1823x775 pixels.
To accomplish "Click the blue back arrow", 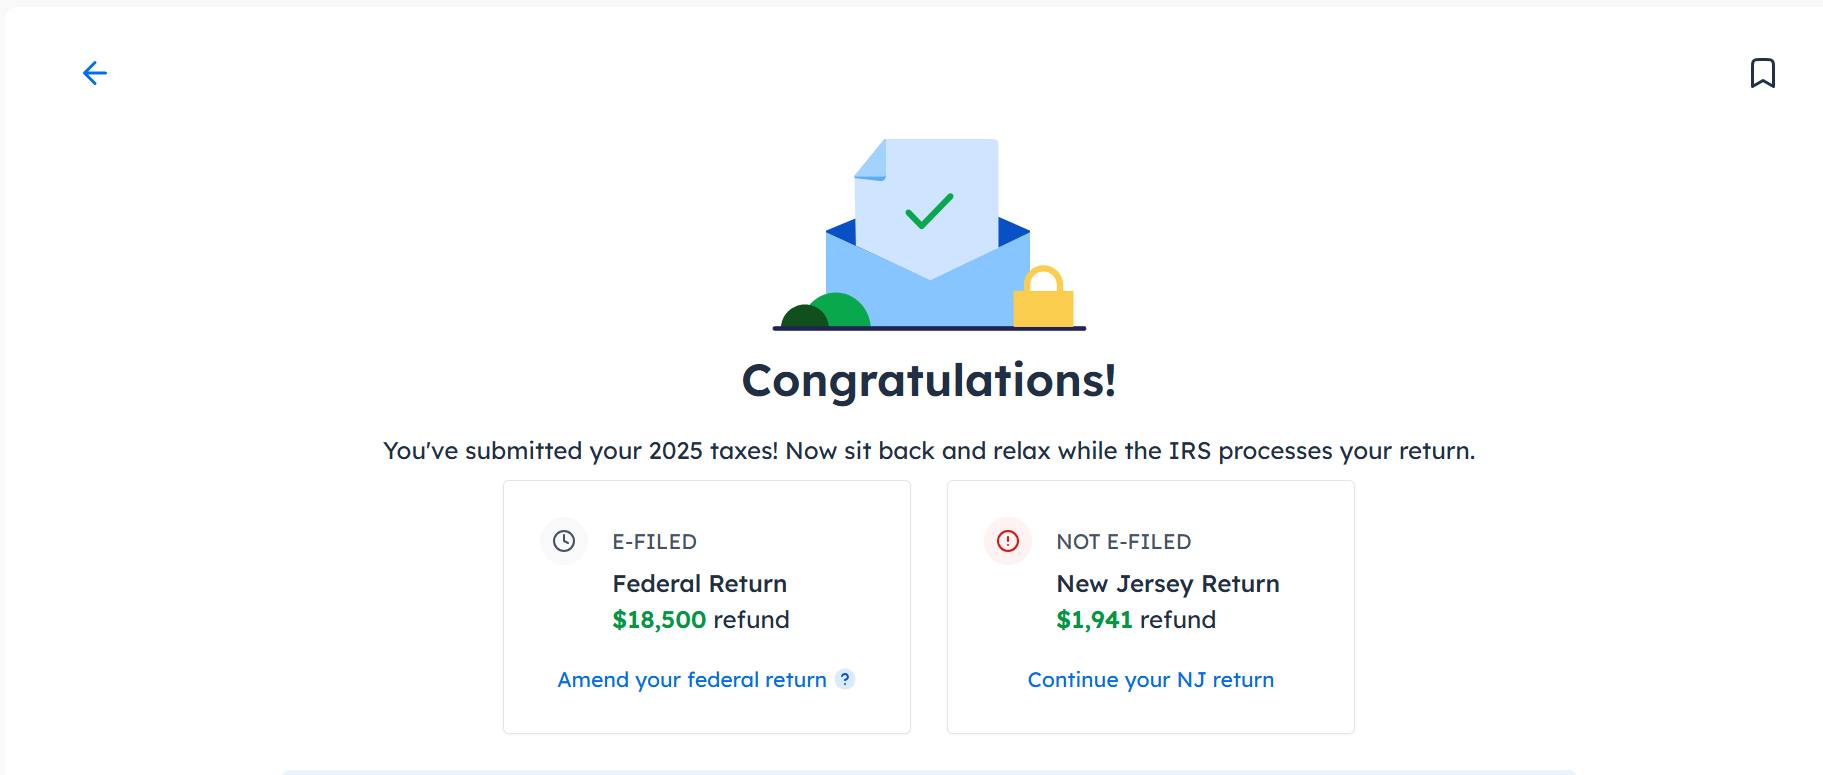I will [x=94, y=73].
